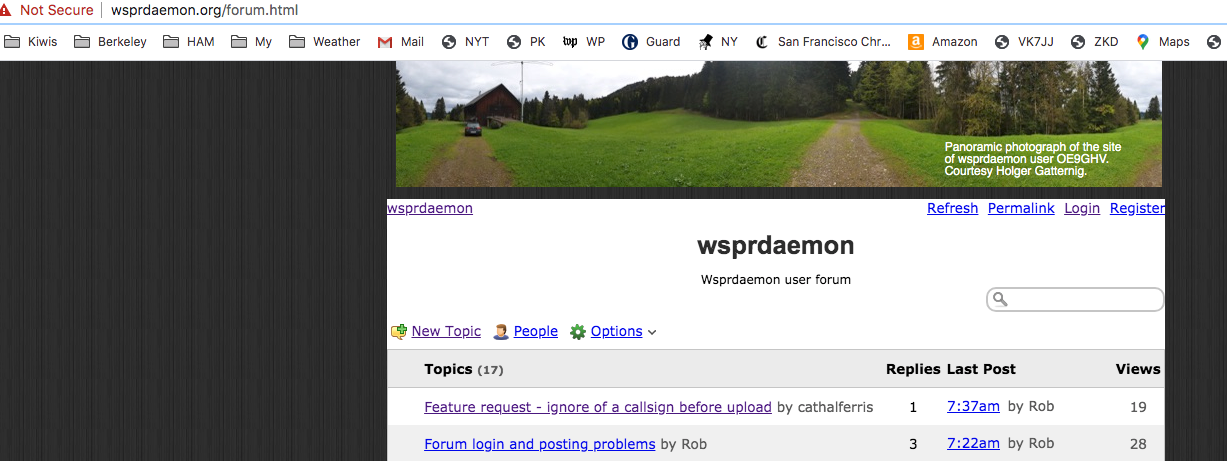This screenshot has width=1227, height=461.
Task: Click inside the forum search field
Action: click(x=1075, y=300)
